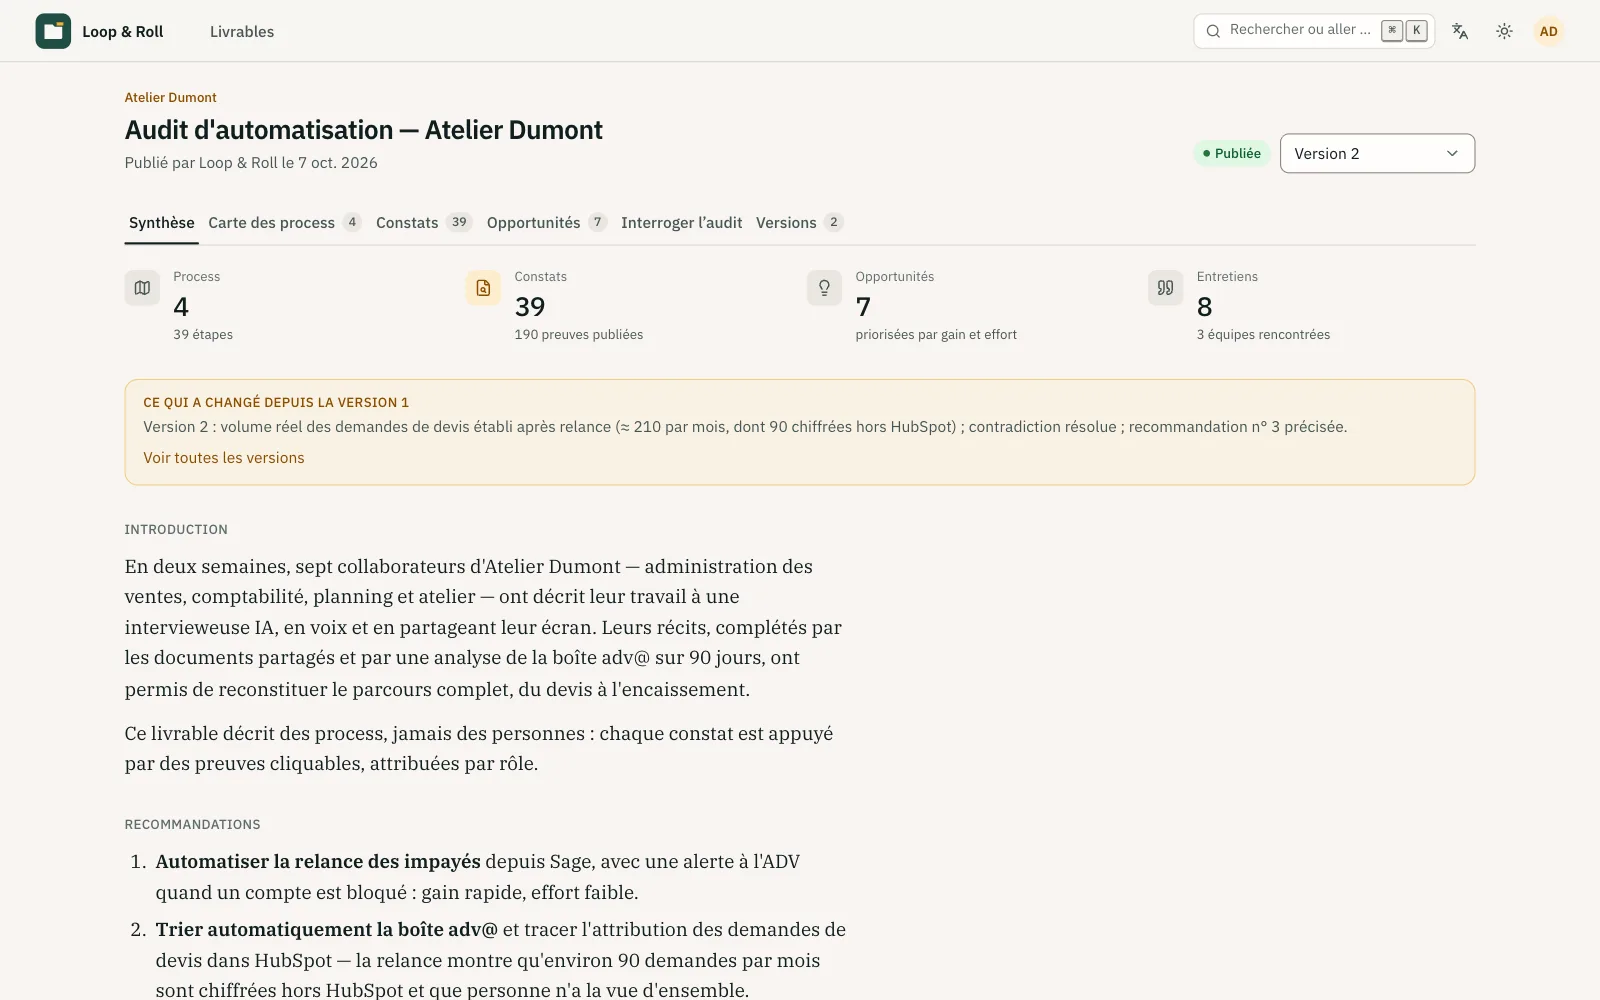
Task: Click the Process map icon
Action: 142,288
